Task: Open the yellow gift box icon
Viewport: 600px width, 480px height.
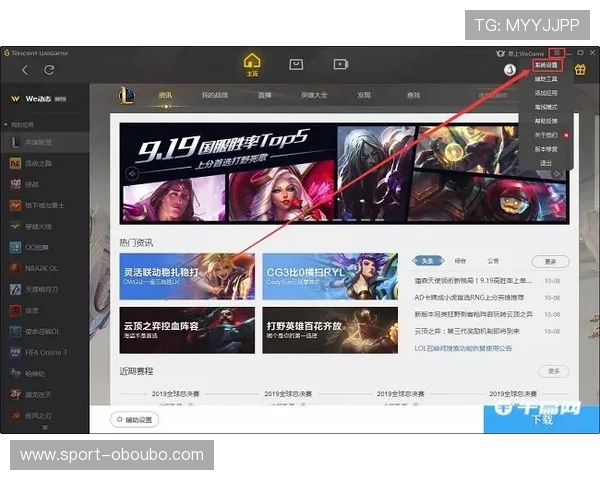Action: coord(580,70)
